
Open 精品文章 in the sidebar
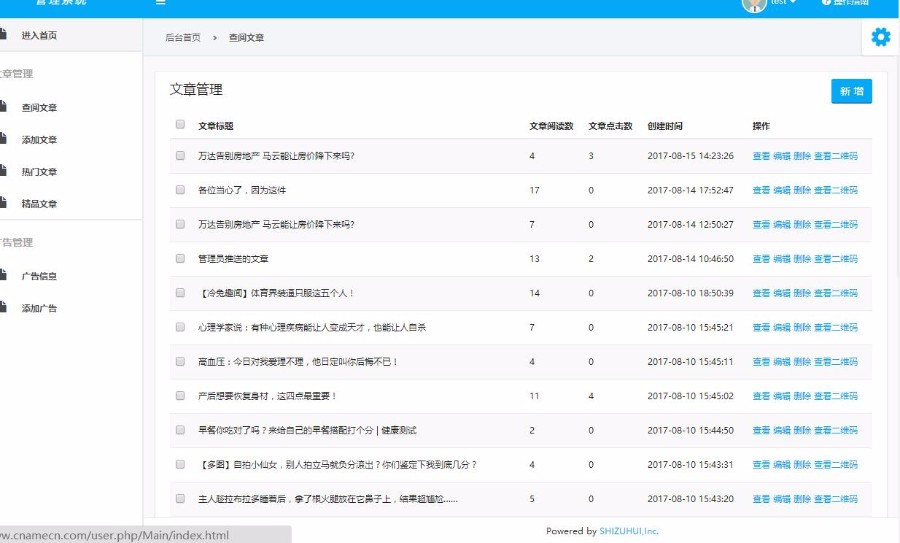[39, 204]
